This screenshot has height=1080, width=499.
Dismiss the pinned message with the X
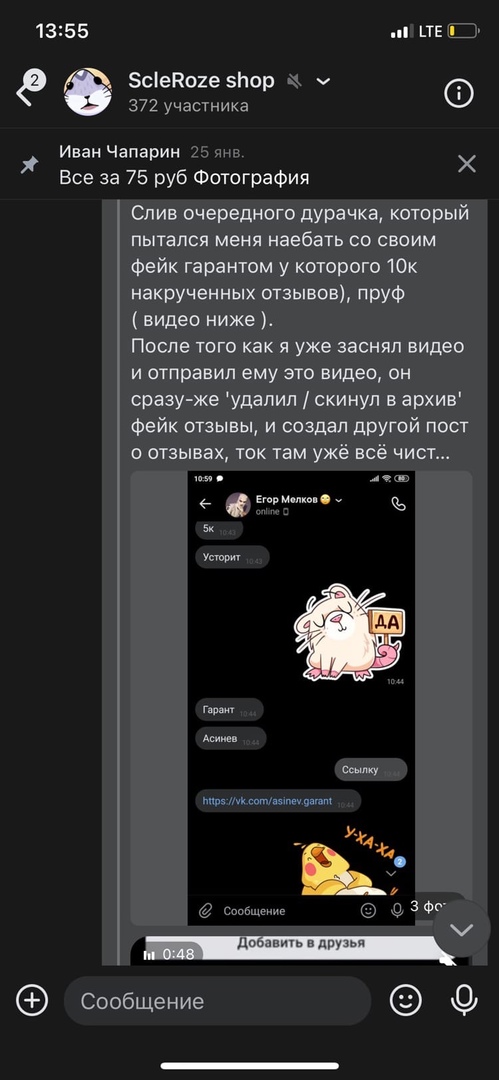[x=467, y=164]
